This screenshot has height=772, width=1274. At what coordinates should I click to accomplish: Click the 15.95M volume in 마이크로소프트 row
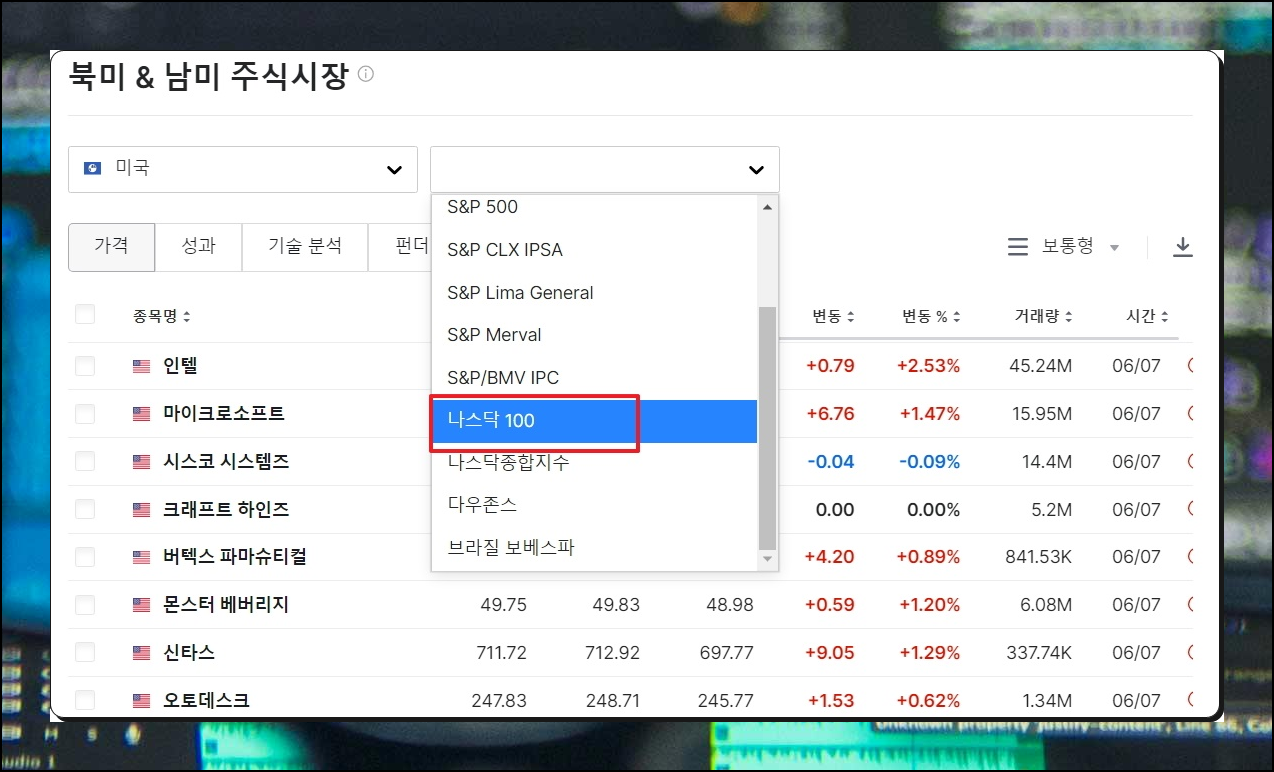tap(1041, 414)
